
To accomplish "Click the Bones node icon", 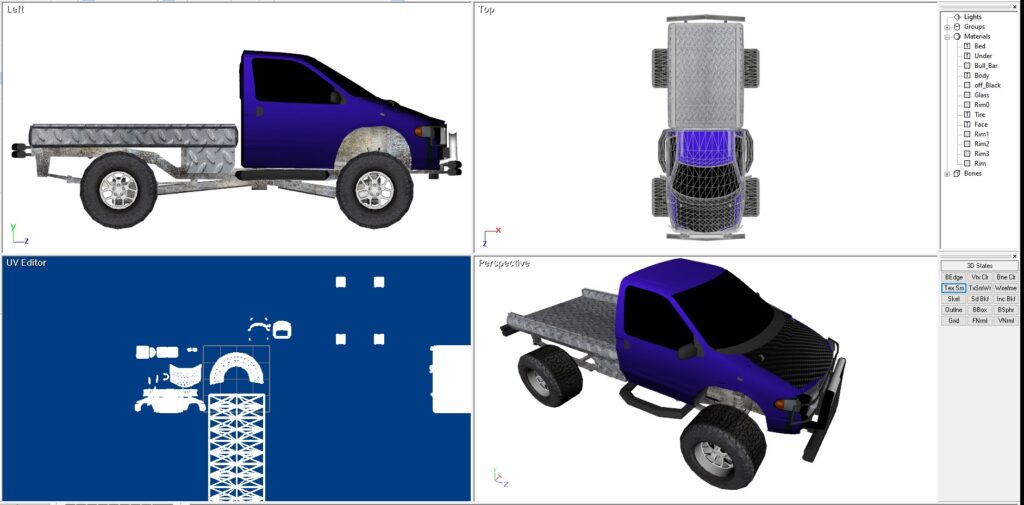I will 956,174.
